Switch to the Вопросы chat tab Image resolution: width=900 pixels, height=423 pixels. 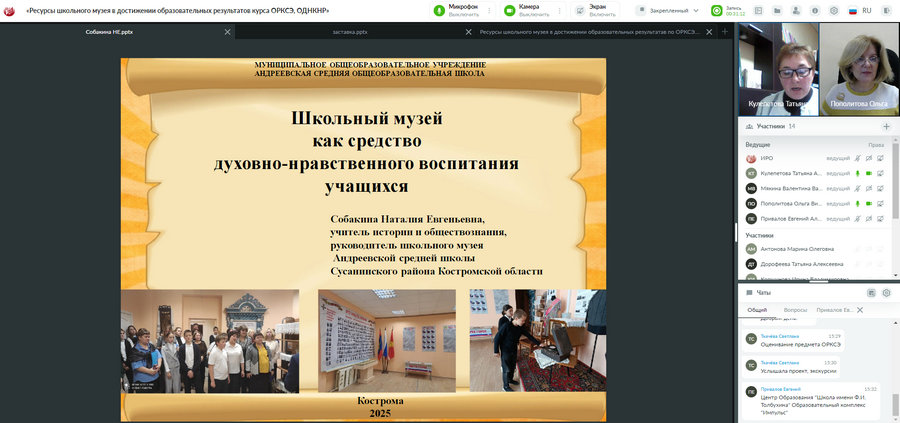(795, 310)
